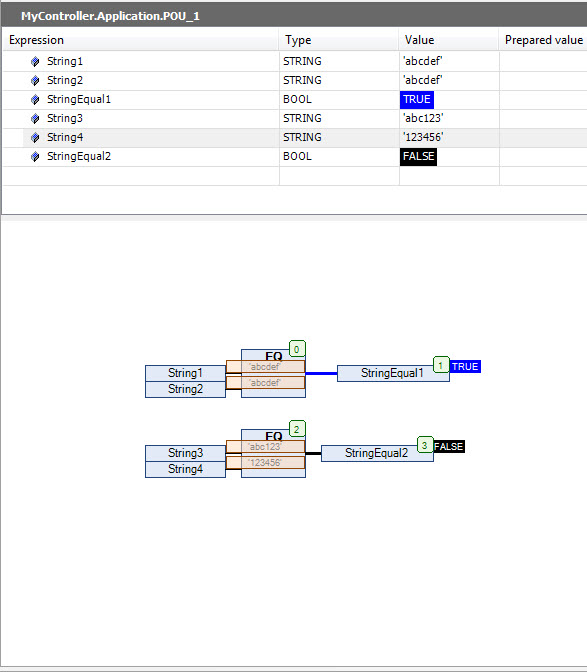The width and height of the screenshot is (587, 672).
Task: Select the first EQ operator box
Action: coord(273,373)
